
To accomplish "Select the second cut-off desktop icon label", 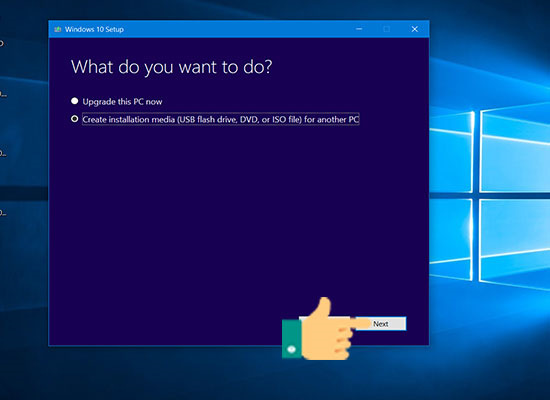I will pos(3,94).
